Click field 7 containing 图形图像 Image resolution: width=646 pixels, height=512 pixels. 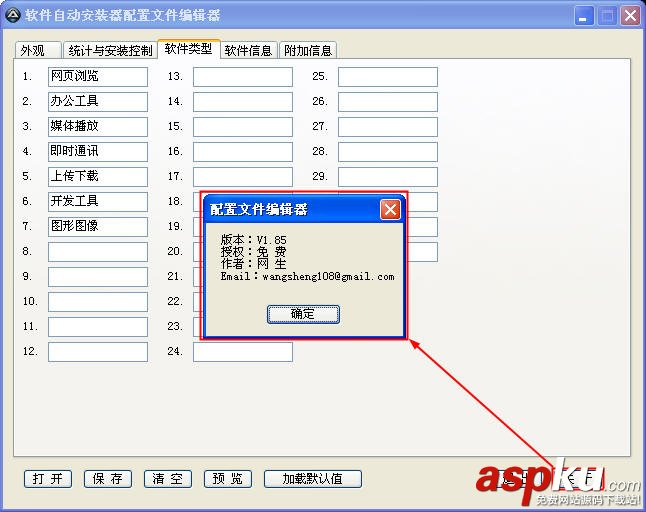pyautogui.click(x=98, y=227)
